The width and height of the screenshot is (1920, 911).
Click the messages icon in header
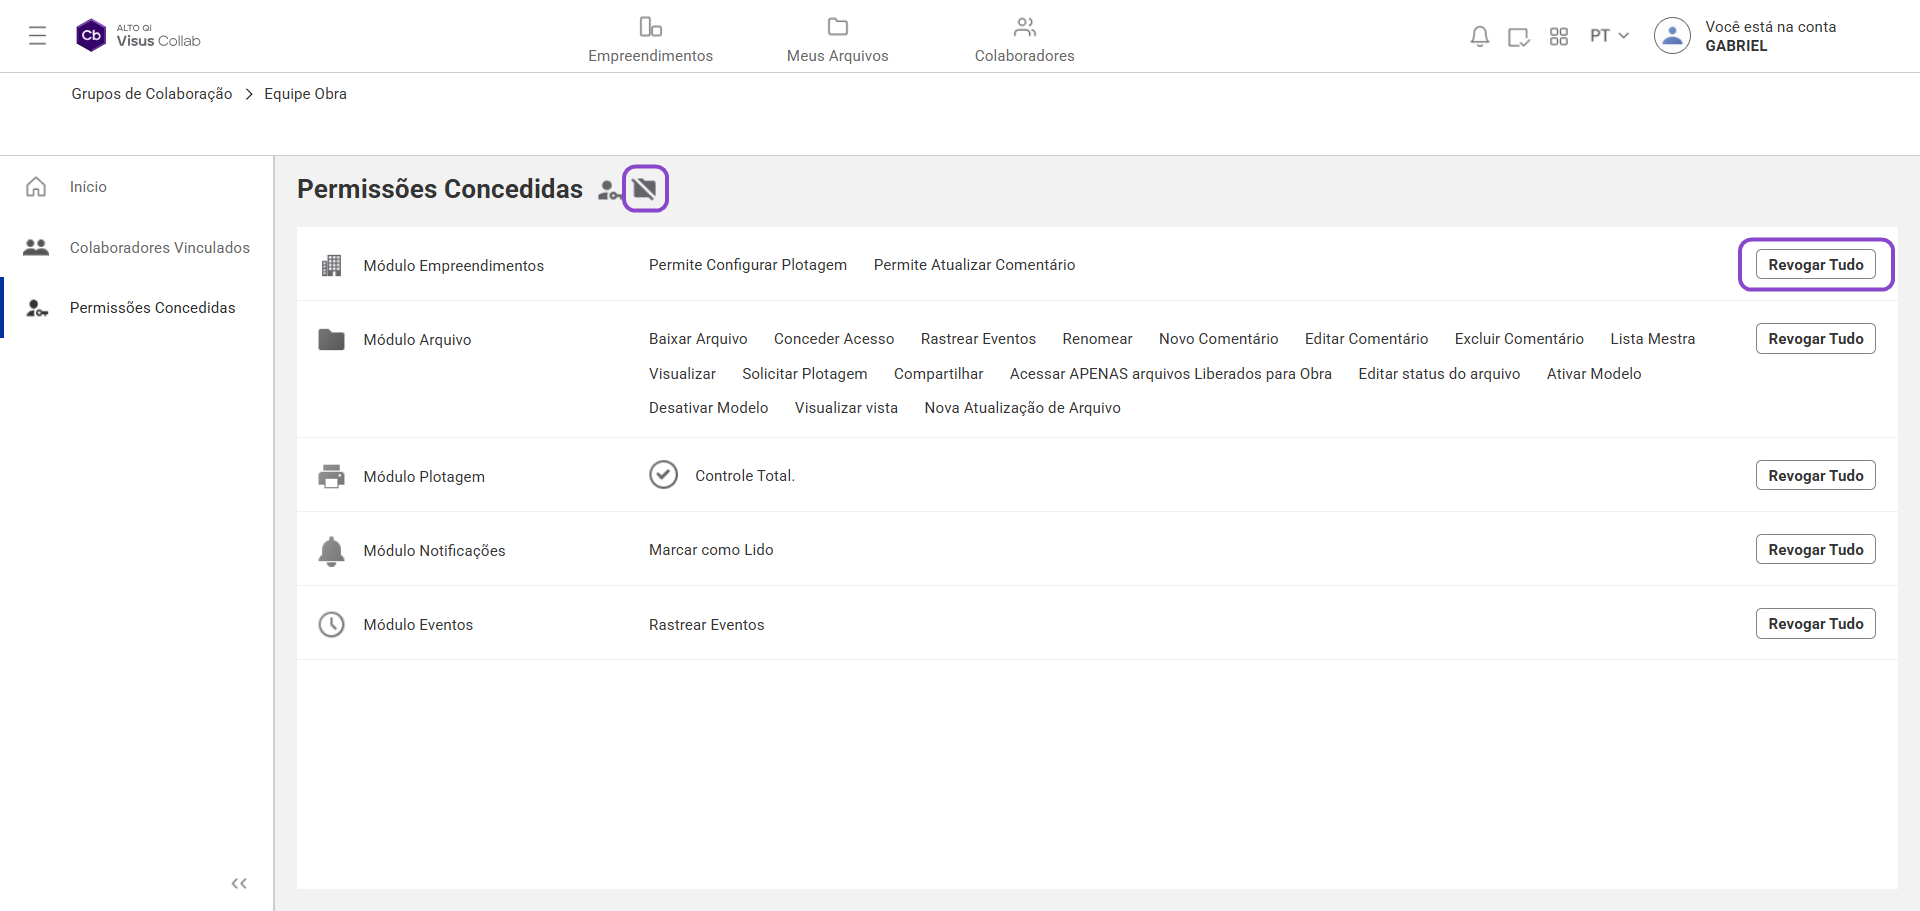coord(1518,37)
